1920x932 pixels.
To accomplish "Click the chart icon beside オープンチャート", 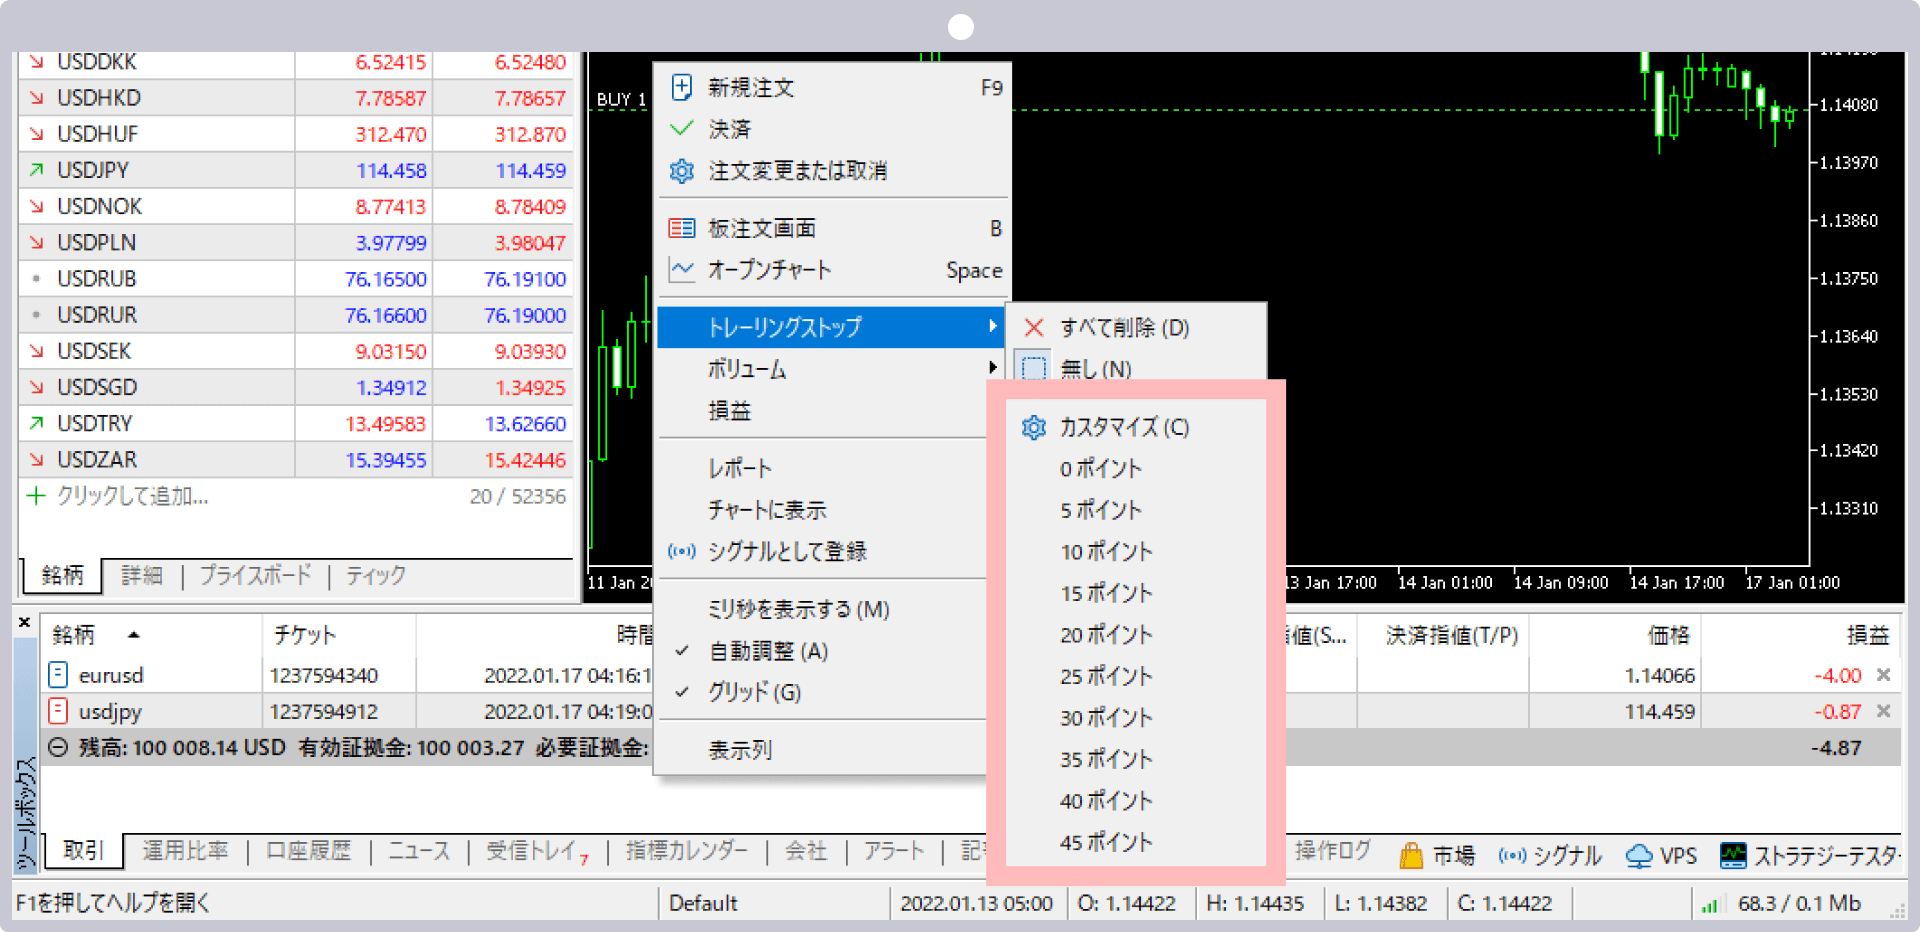I will pyautogui.click(x=681, y=270).
